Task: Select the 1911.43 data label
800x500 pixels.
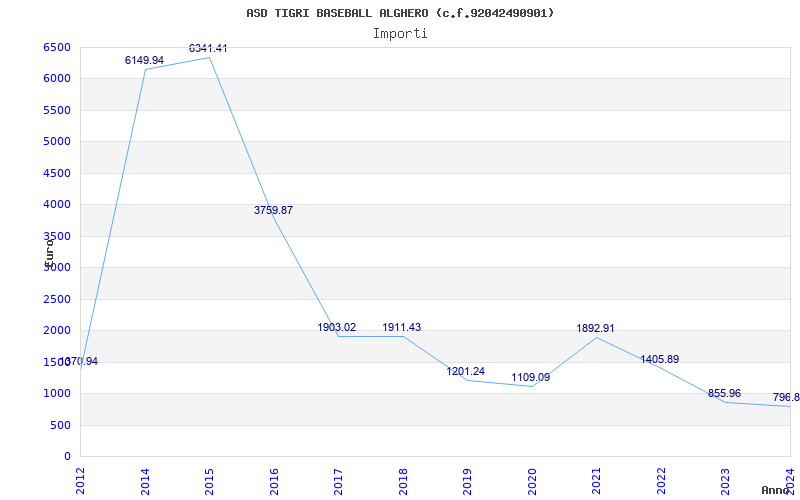Action: [402, 328]
